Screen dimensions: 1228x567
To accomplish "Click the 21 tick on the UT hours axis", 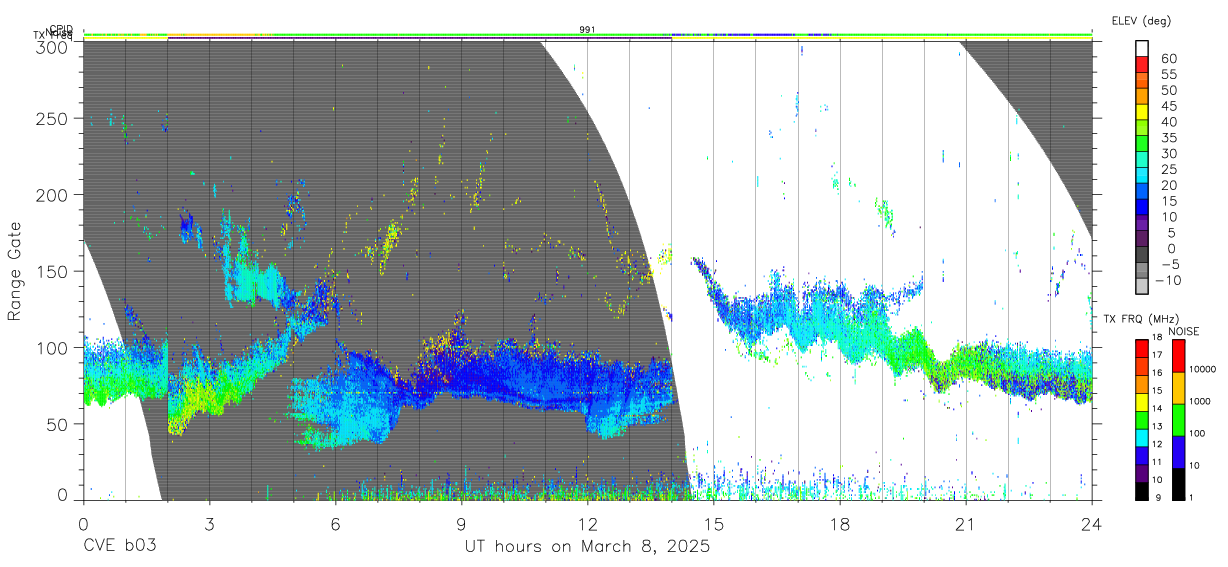I will (x=965, y=523).
